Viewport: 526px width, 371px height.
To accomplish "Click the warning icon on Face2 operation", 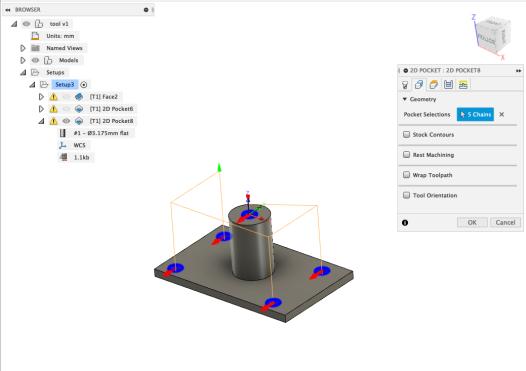I will (54, 97).
